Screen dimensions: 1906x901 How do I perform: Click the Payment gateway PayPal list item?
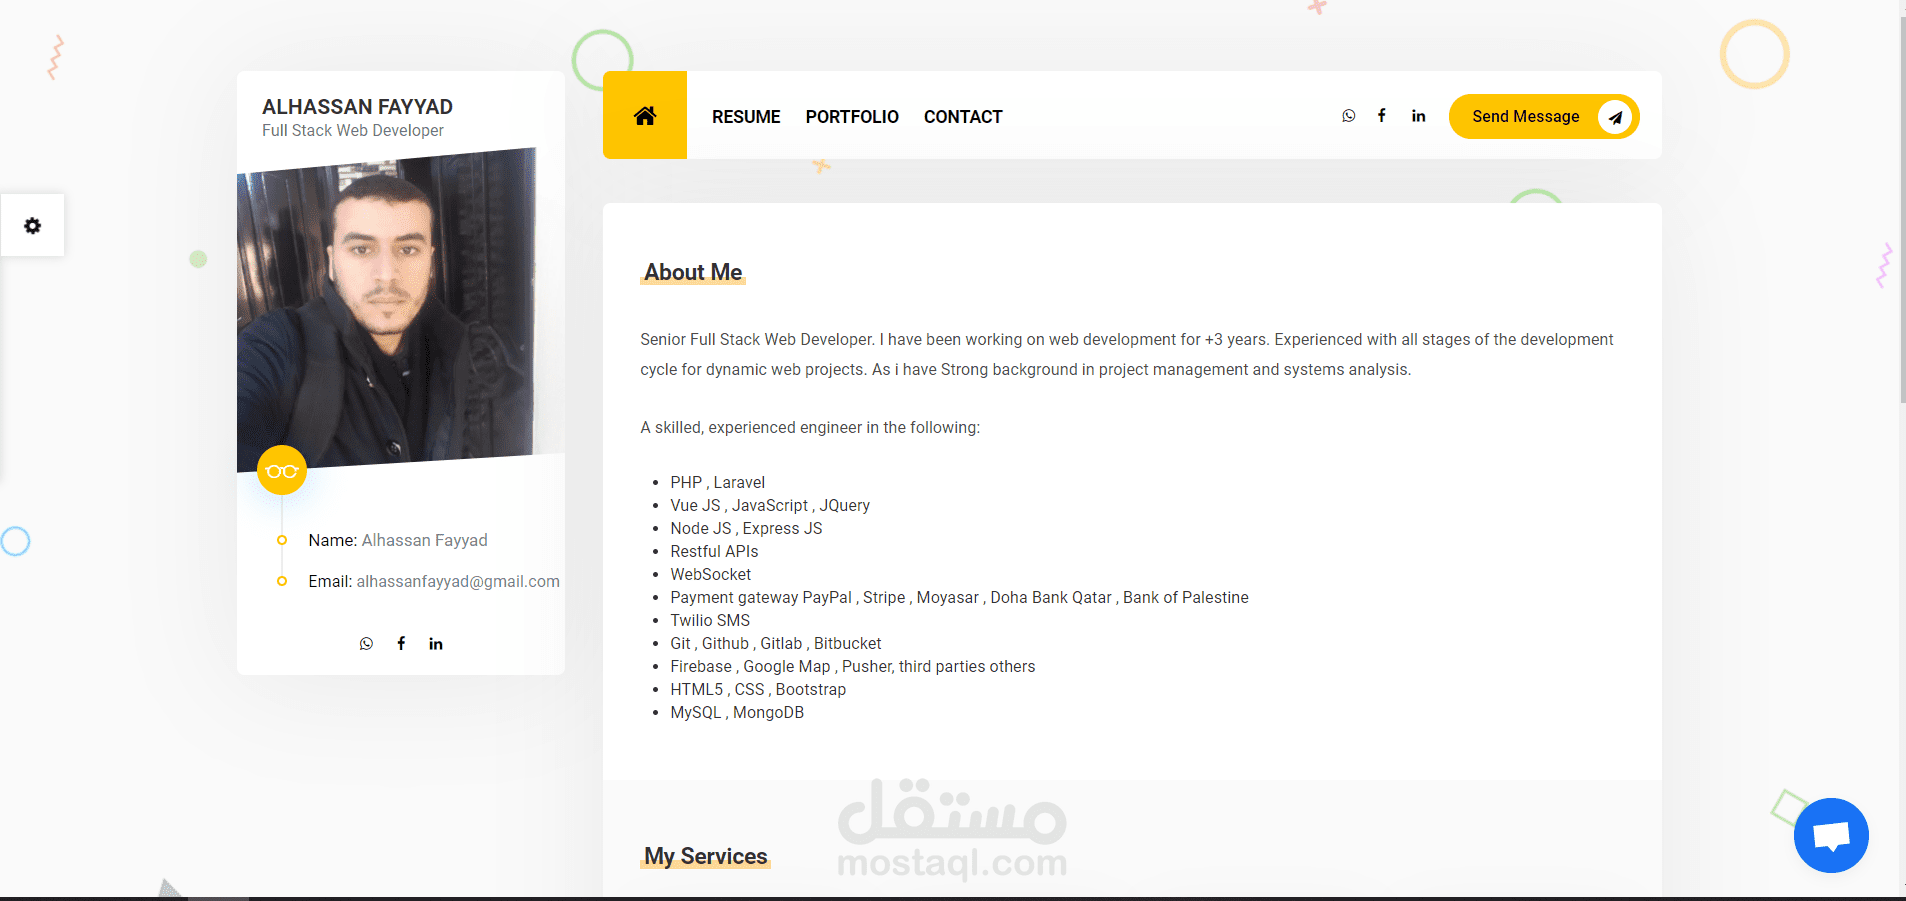(959, 597)
